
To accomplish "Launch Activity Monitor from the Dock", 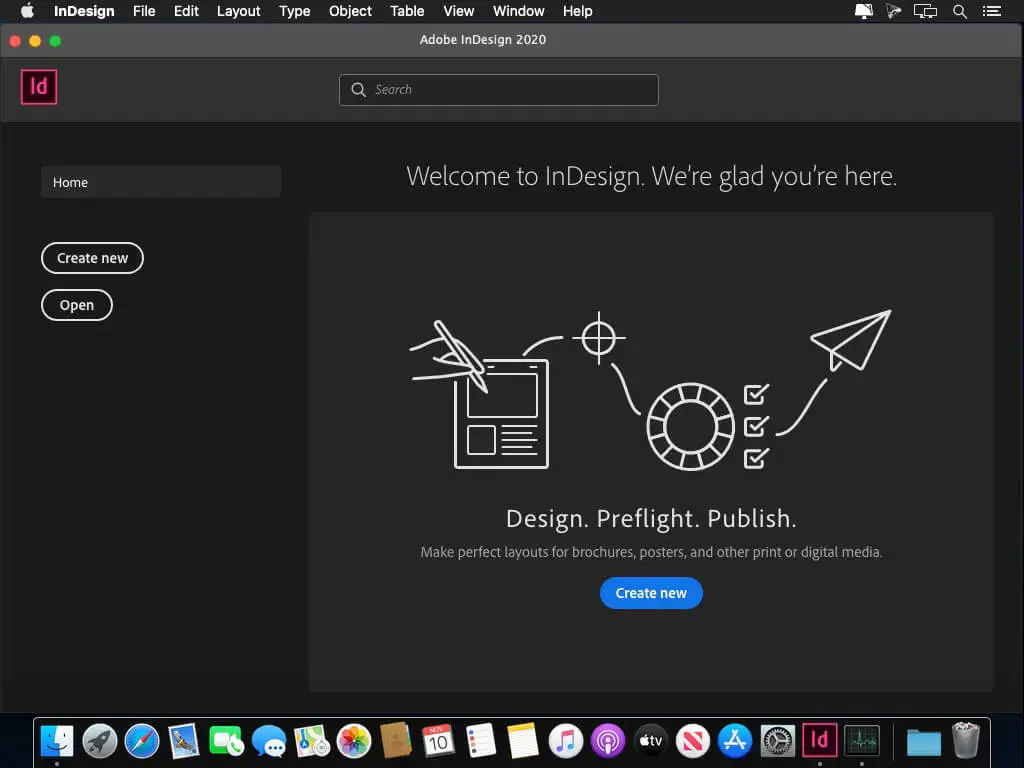I will click(x=861, y=740).
